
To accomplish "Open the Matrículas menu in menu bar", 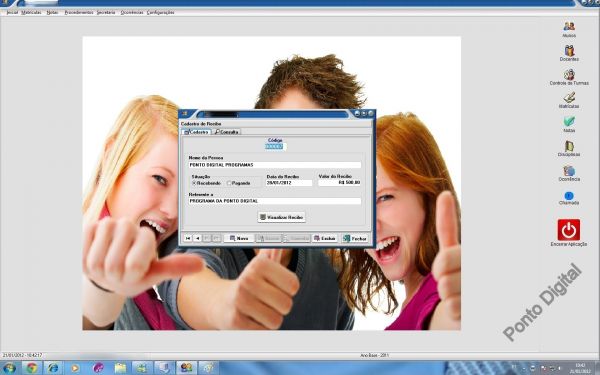I will 31,13.
